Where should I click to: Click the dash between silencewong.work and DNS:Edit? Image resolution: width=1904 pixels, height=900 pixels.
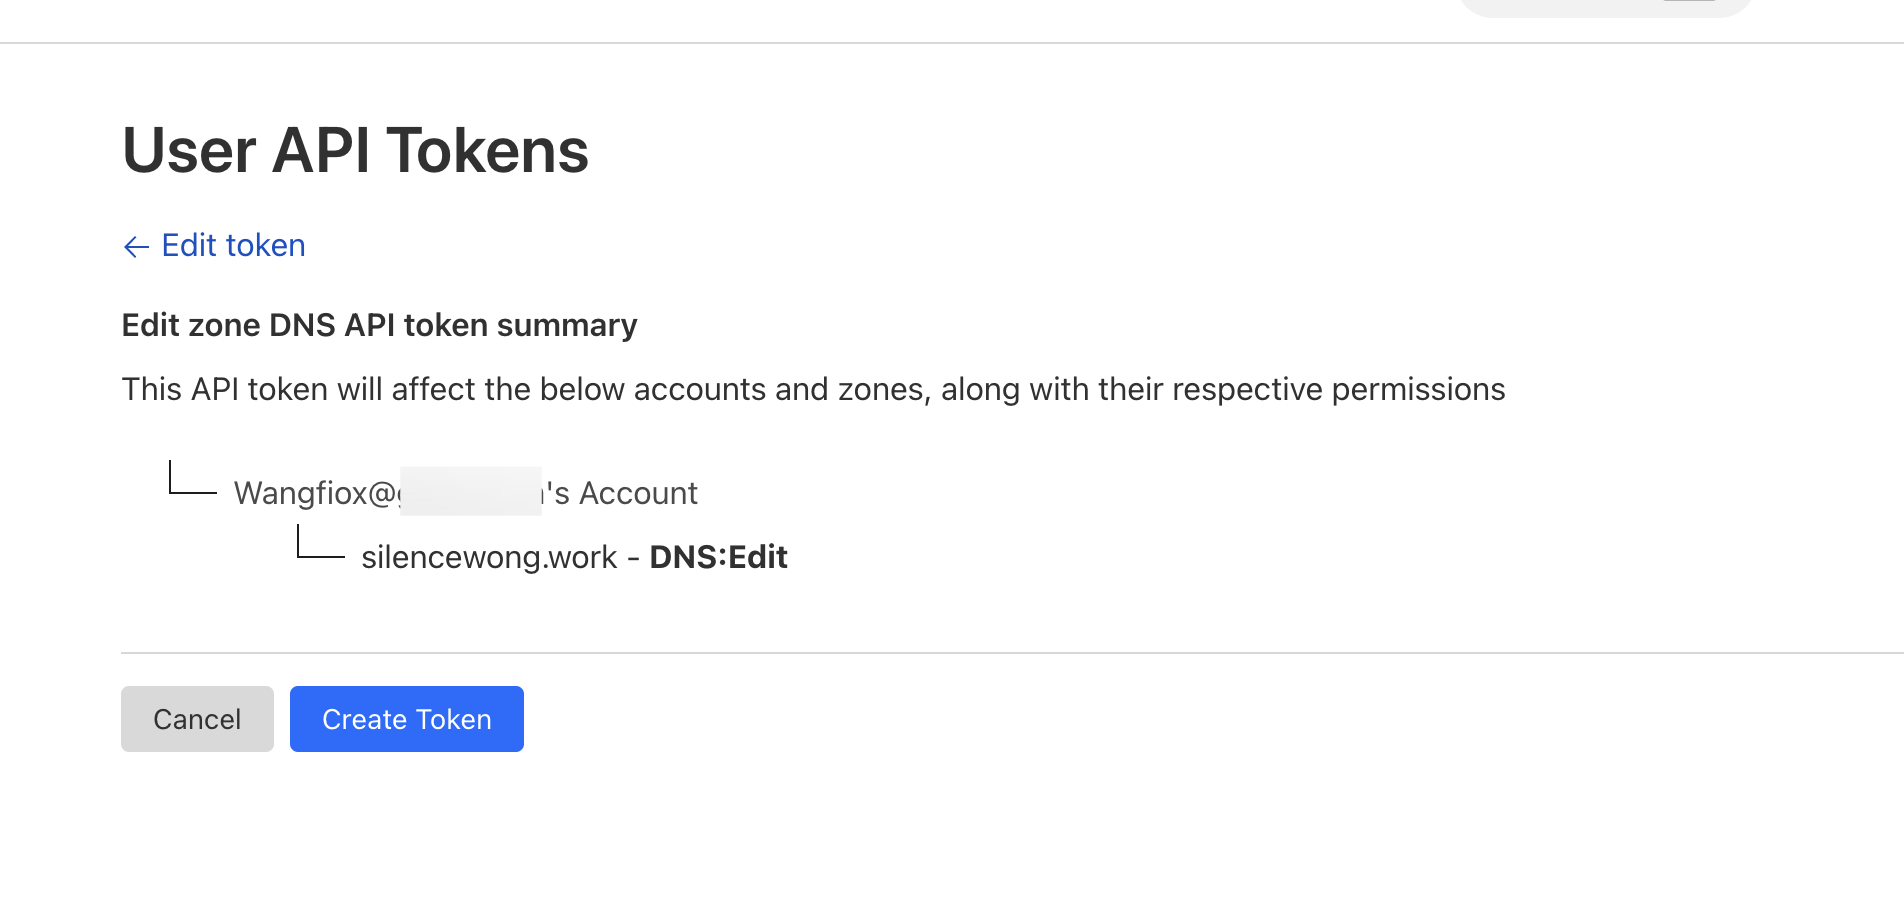pos(633,557)
